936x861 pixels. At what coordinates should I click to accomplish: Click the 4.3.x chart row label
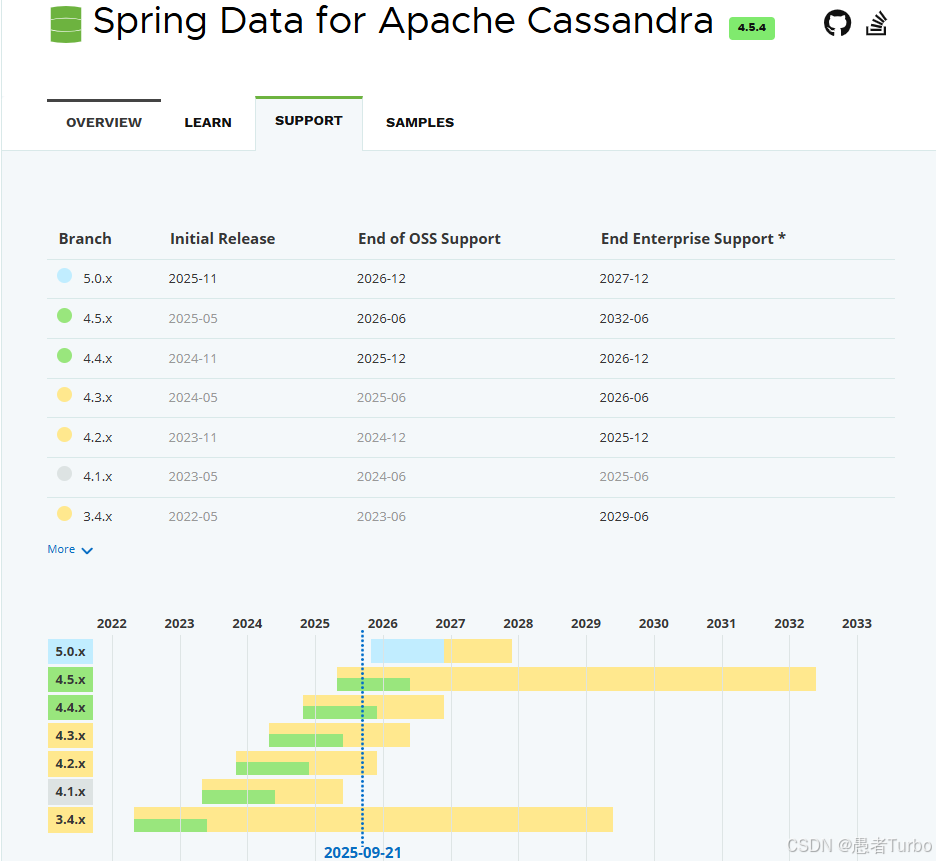click(70, 736)
